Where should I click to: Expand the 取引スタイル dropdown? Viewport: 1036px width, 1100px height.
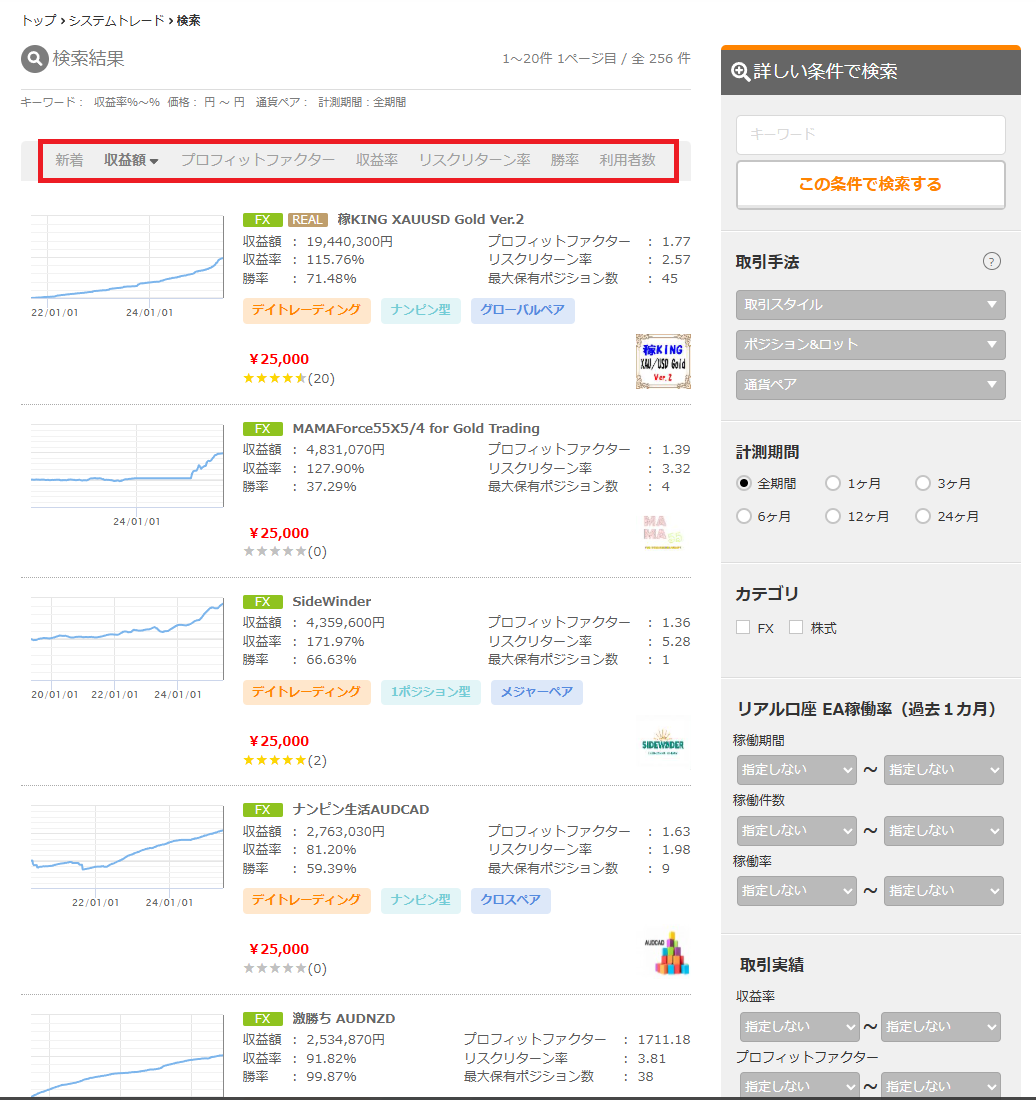coord(870,305)
